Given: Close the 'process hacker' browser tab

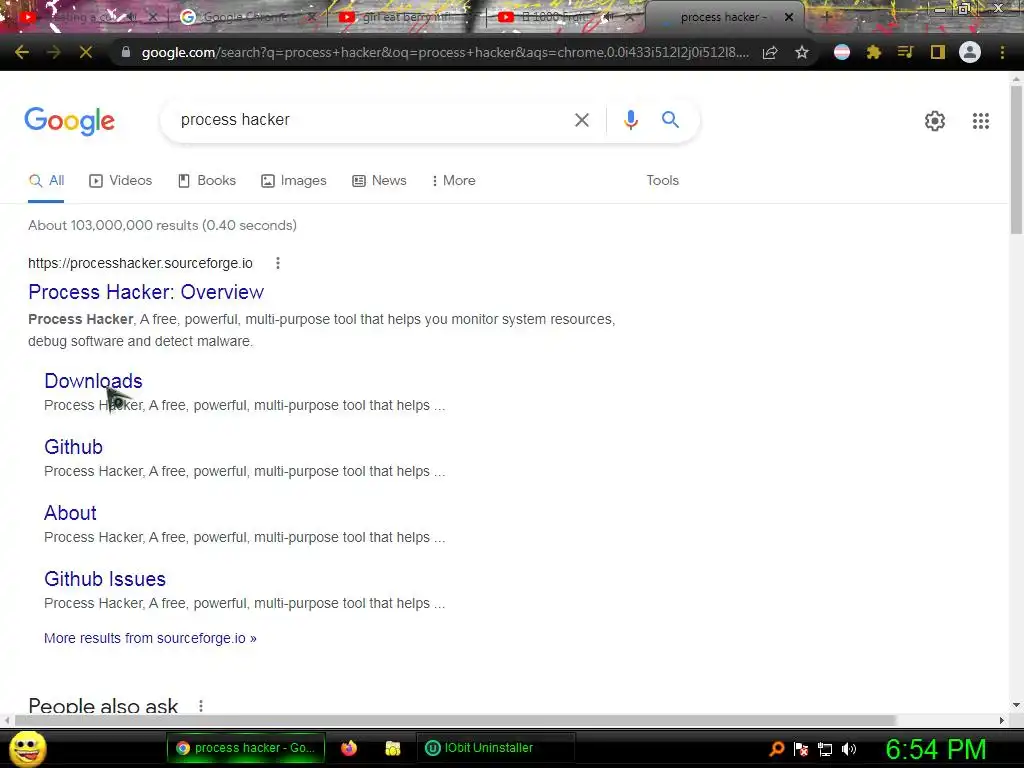Looking at the screenshot, I should 789,18.
